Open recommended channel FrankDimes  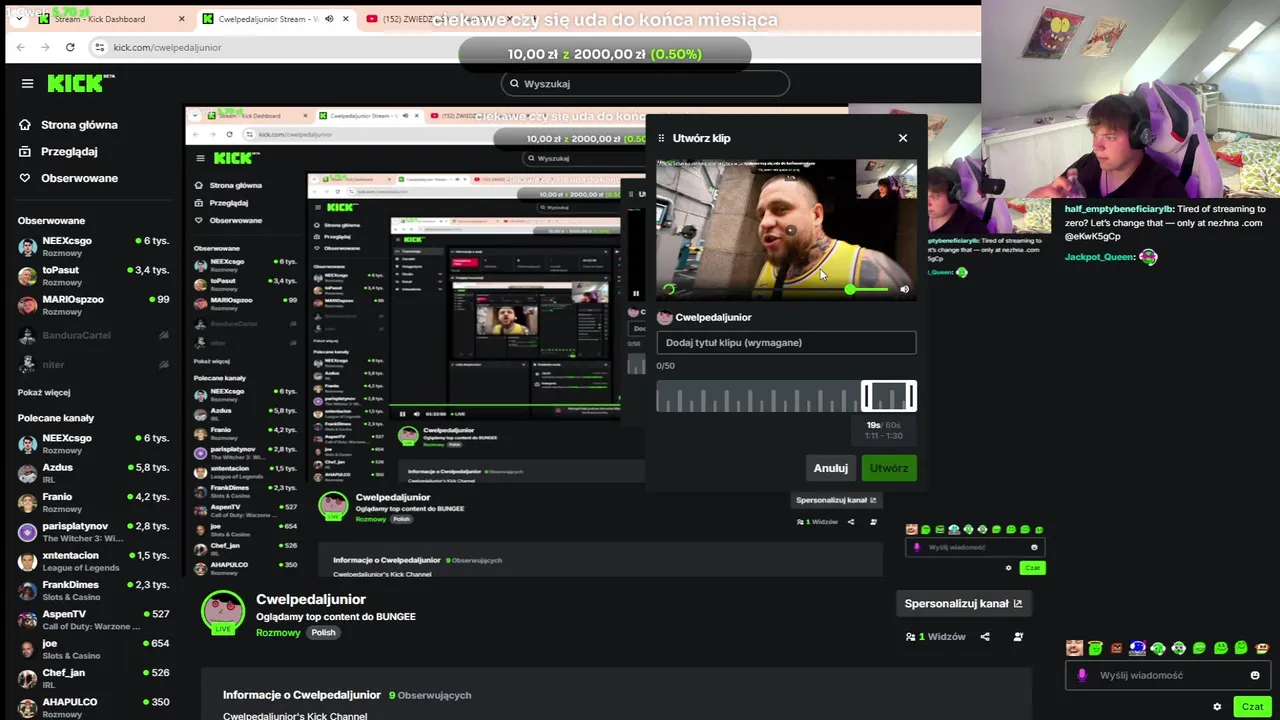(x=93, y=590)
